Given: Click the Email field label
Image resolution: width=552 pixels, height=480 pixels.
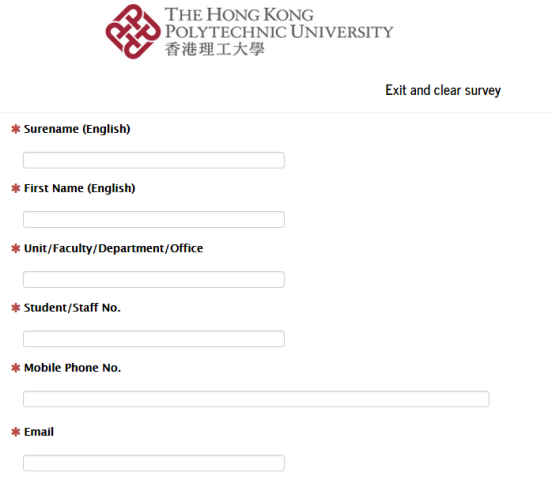Looking at the screenshot, I should (x=39, y=432).
